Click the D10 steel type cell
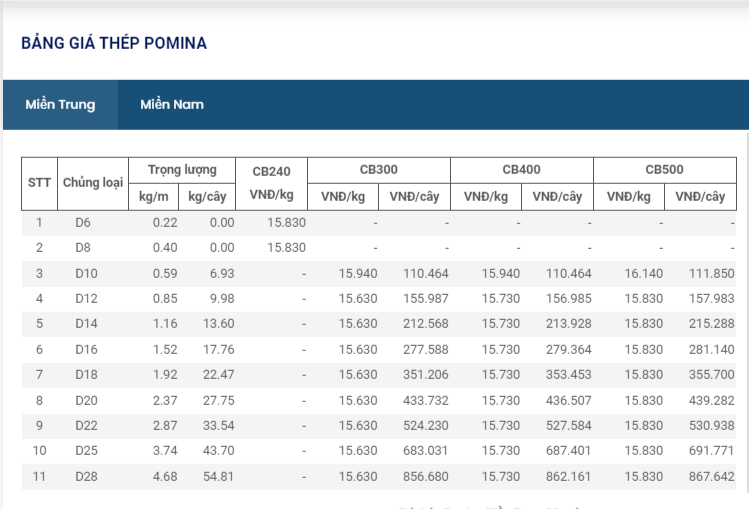The width and height of the screenshot is (749, 509). pos(87,273)
